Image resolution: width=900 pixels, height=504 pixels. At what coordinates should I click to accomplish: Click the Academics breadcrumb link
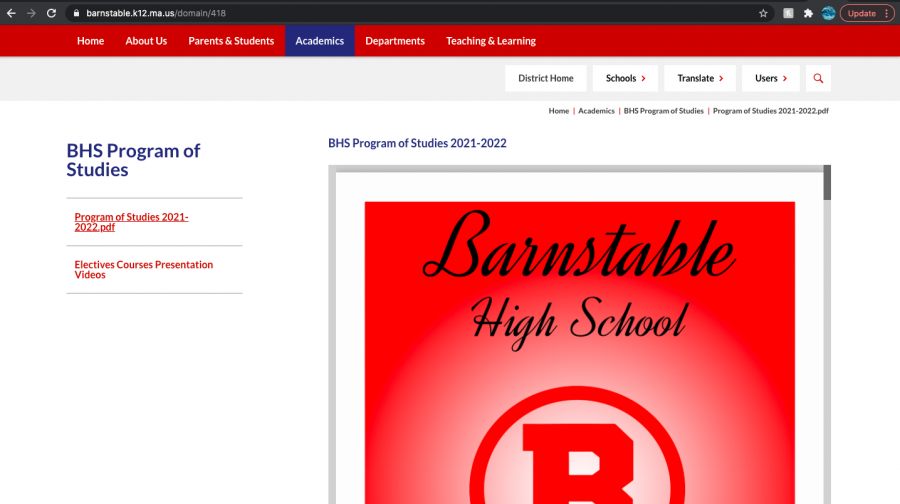click(x=596, y=111)
